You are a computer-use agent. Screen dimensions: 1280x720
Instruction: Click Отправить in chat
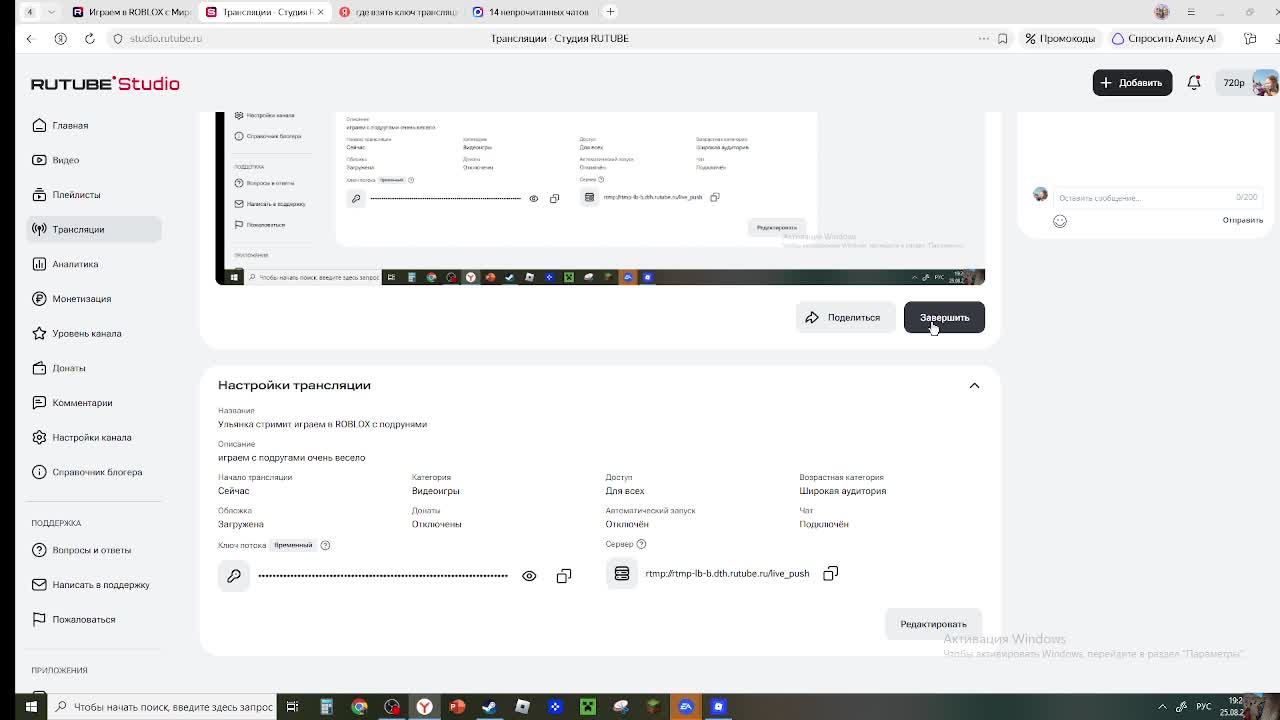pyautogui.click(x=1242, y=220)
